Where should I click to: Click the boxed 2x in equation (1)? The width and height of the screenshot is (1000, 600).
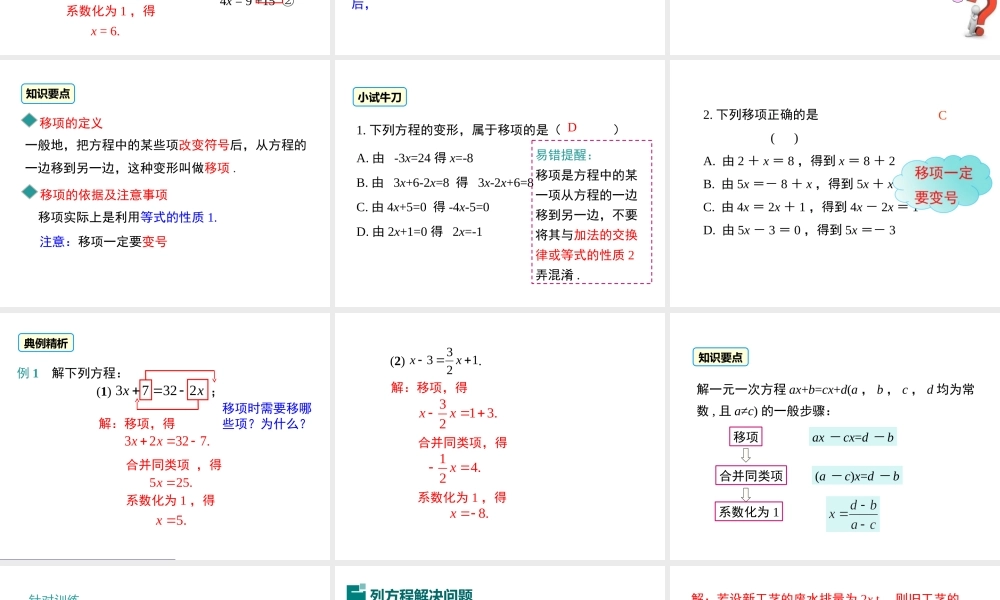197,390
